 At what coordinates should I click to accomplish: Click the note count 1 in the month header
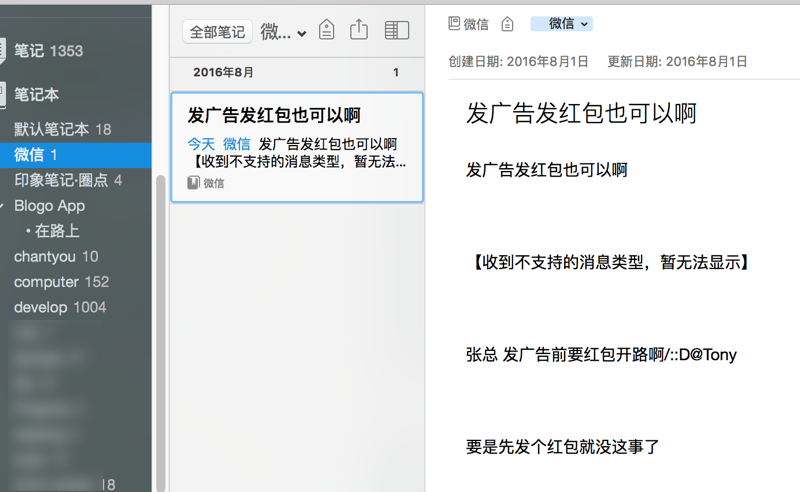tap(395, 72)
